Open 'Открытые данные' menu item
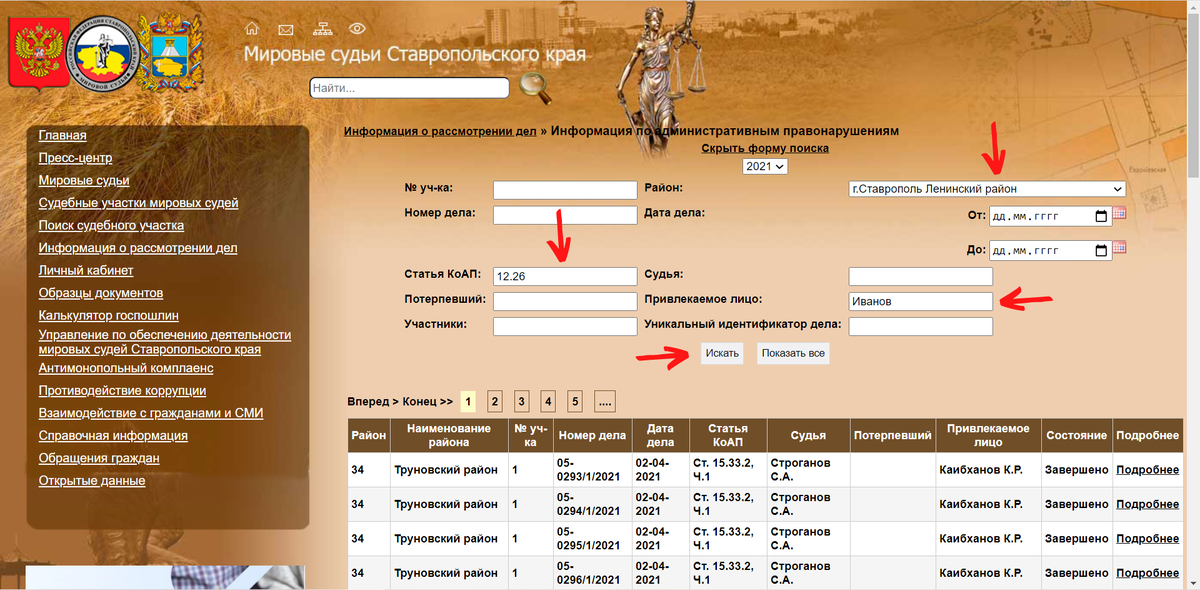The image size is (1200, 590). (92, 481)
